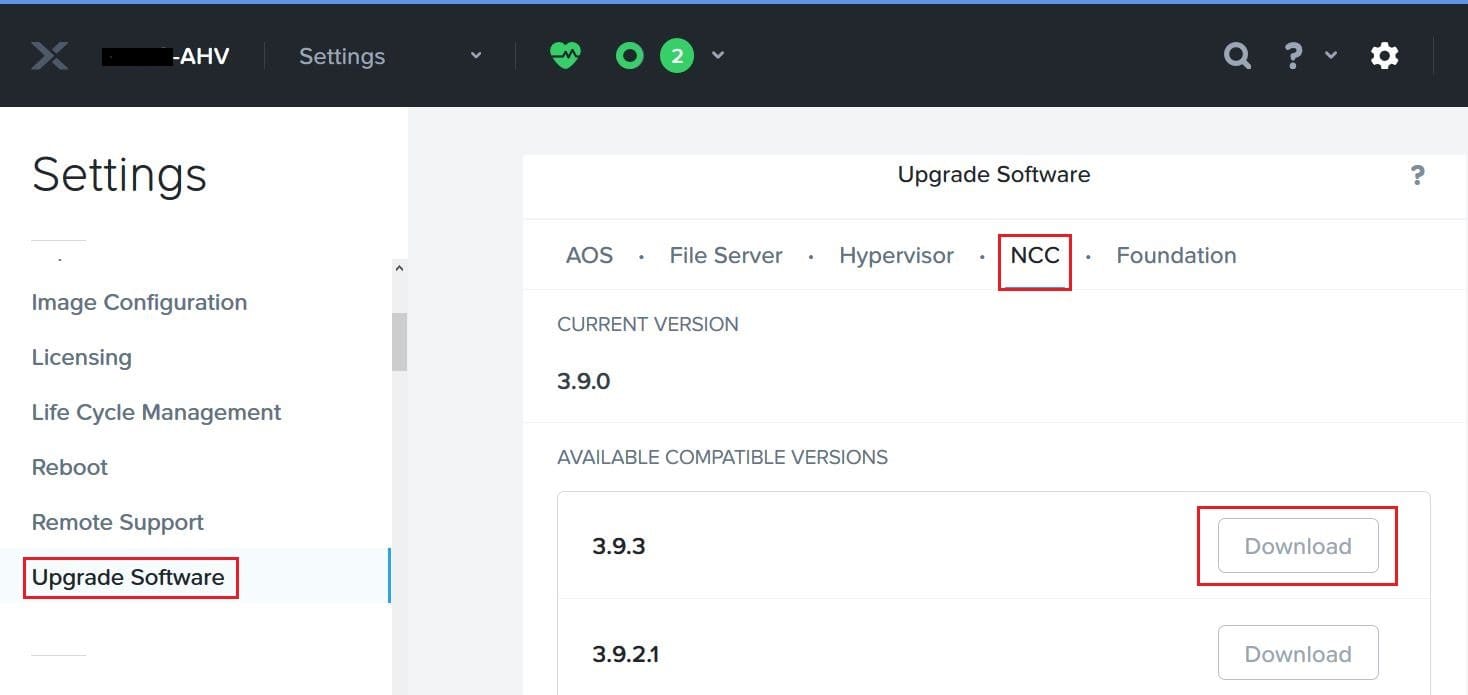Open Life Cycle Management
This screenshot has height=695, width=1468.
pos(156,412)
